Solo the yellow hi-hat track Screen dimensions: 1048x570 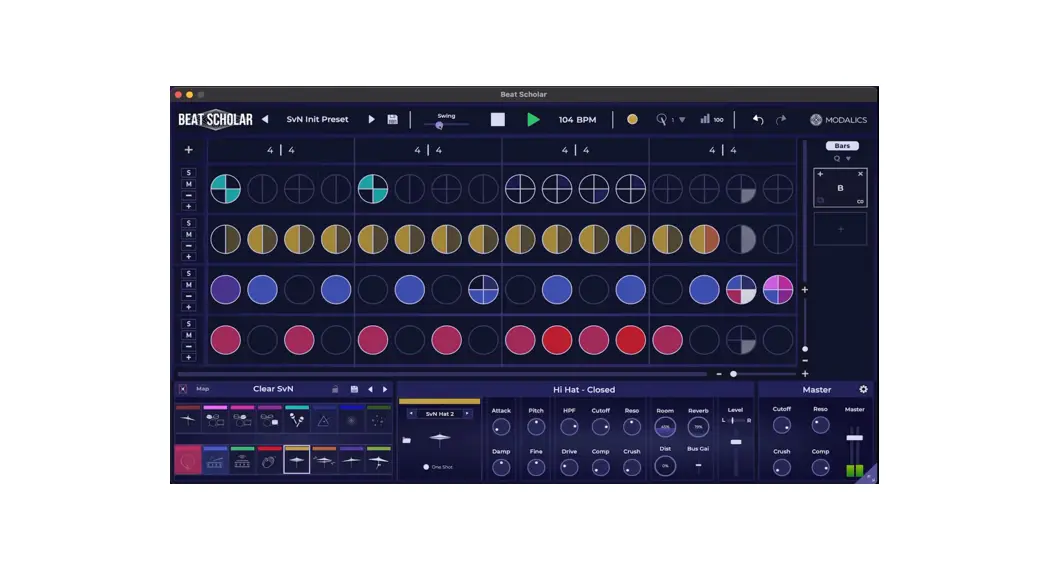click(188, 223)
